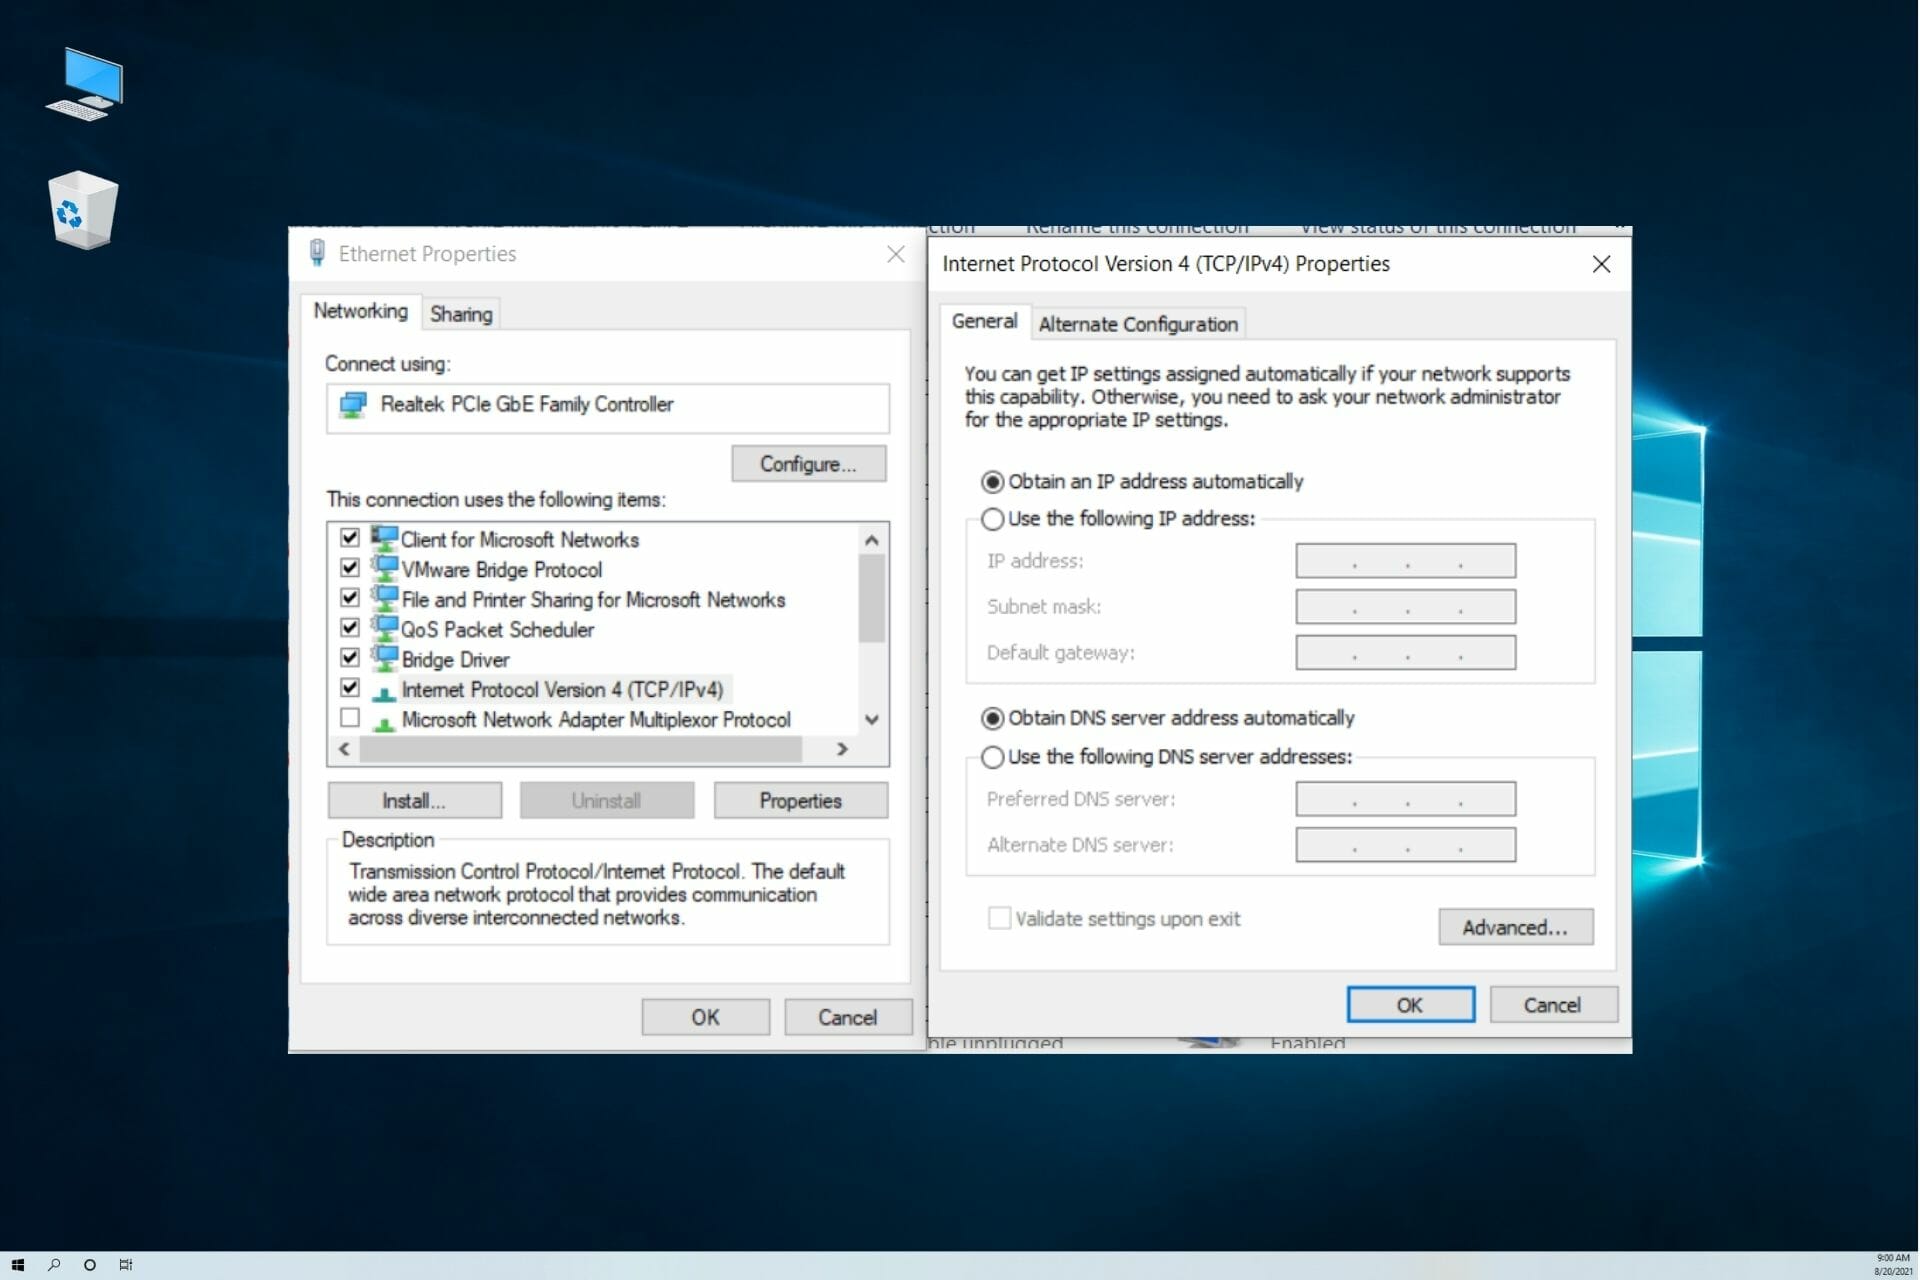Screen dimensions: 1920x1280
Task: Uncheck Bridge Driver checkbox
Action: (350, 657)
